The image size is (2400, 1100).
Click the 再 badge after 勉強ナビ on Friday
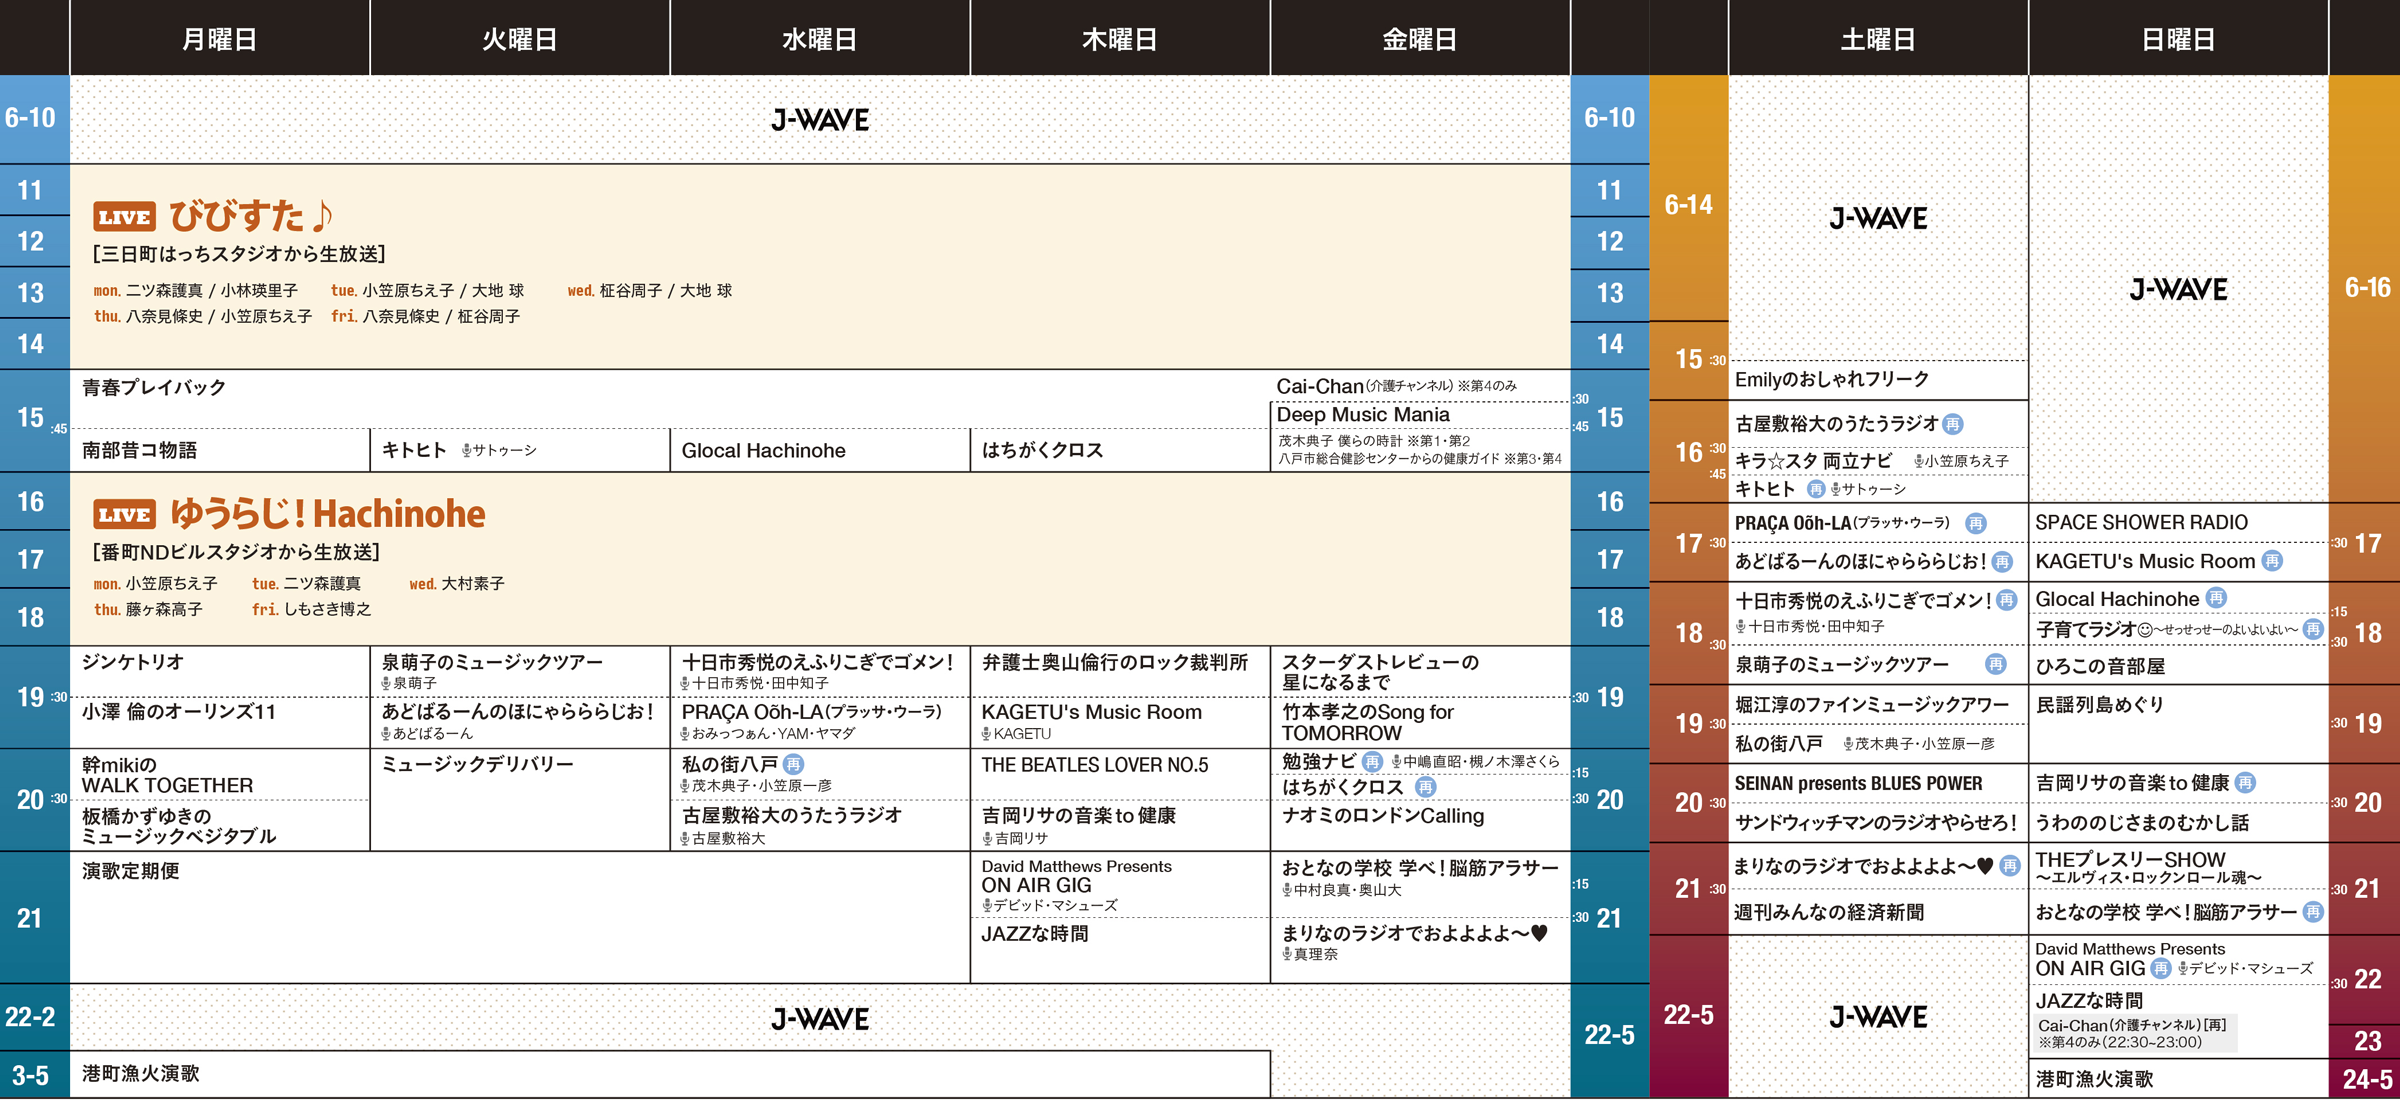[x=1372, y=762]
